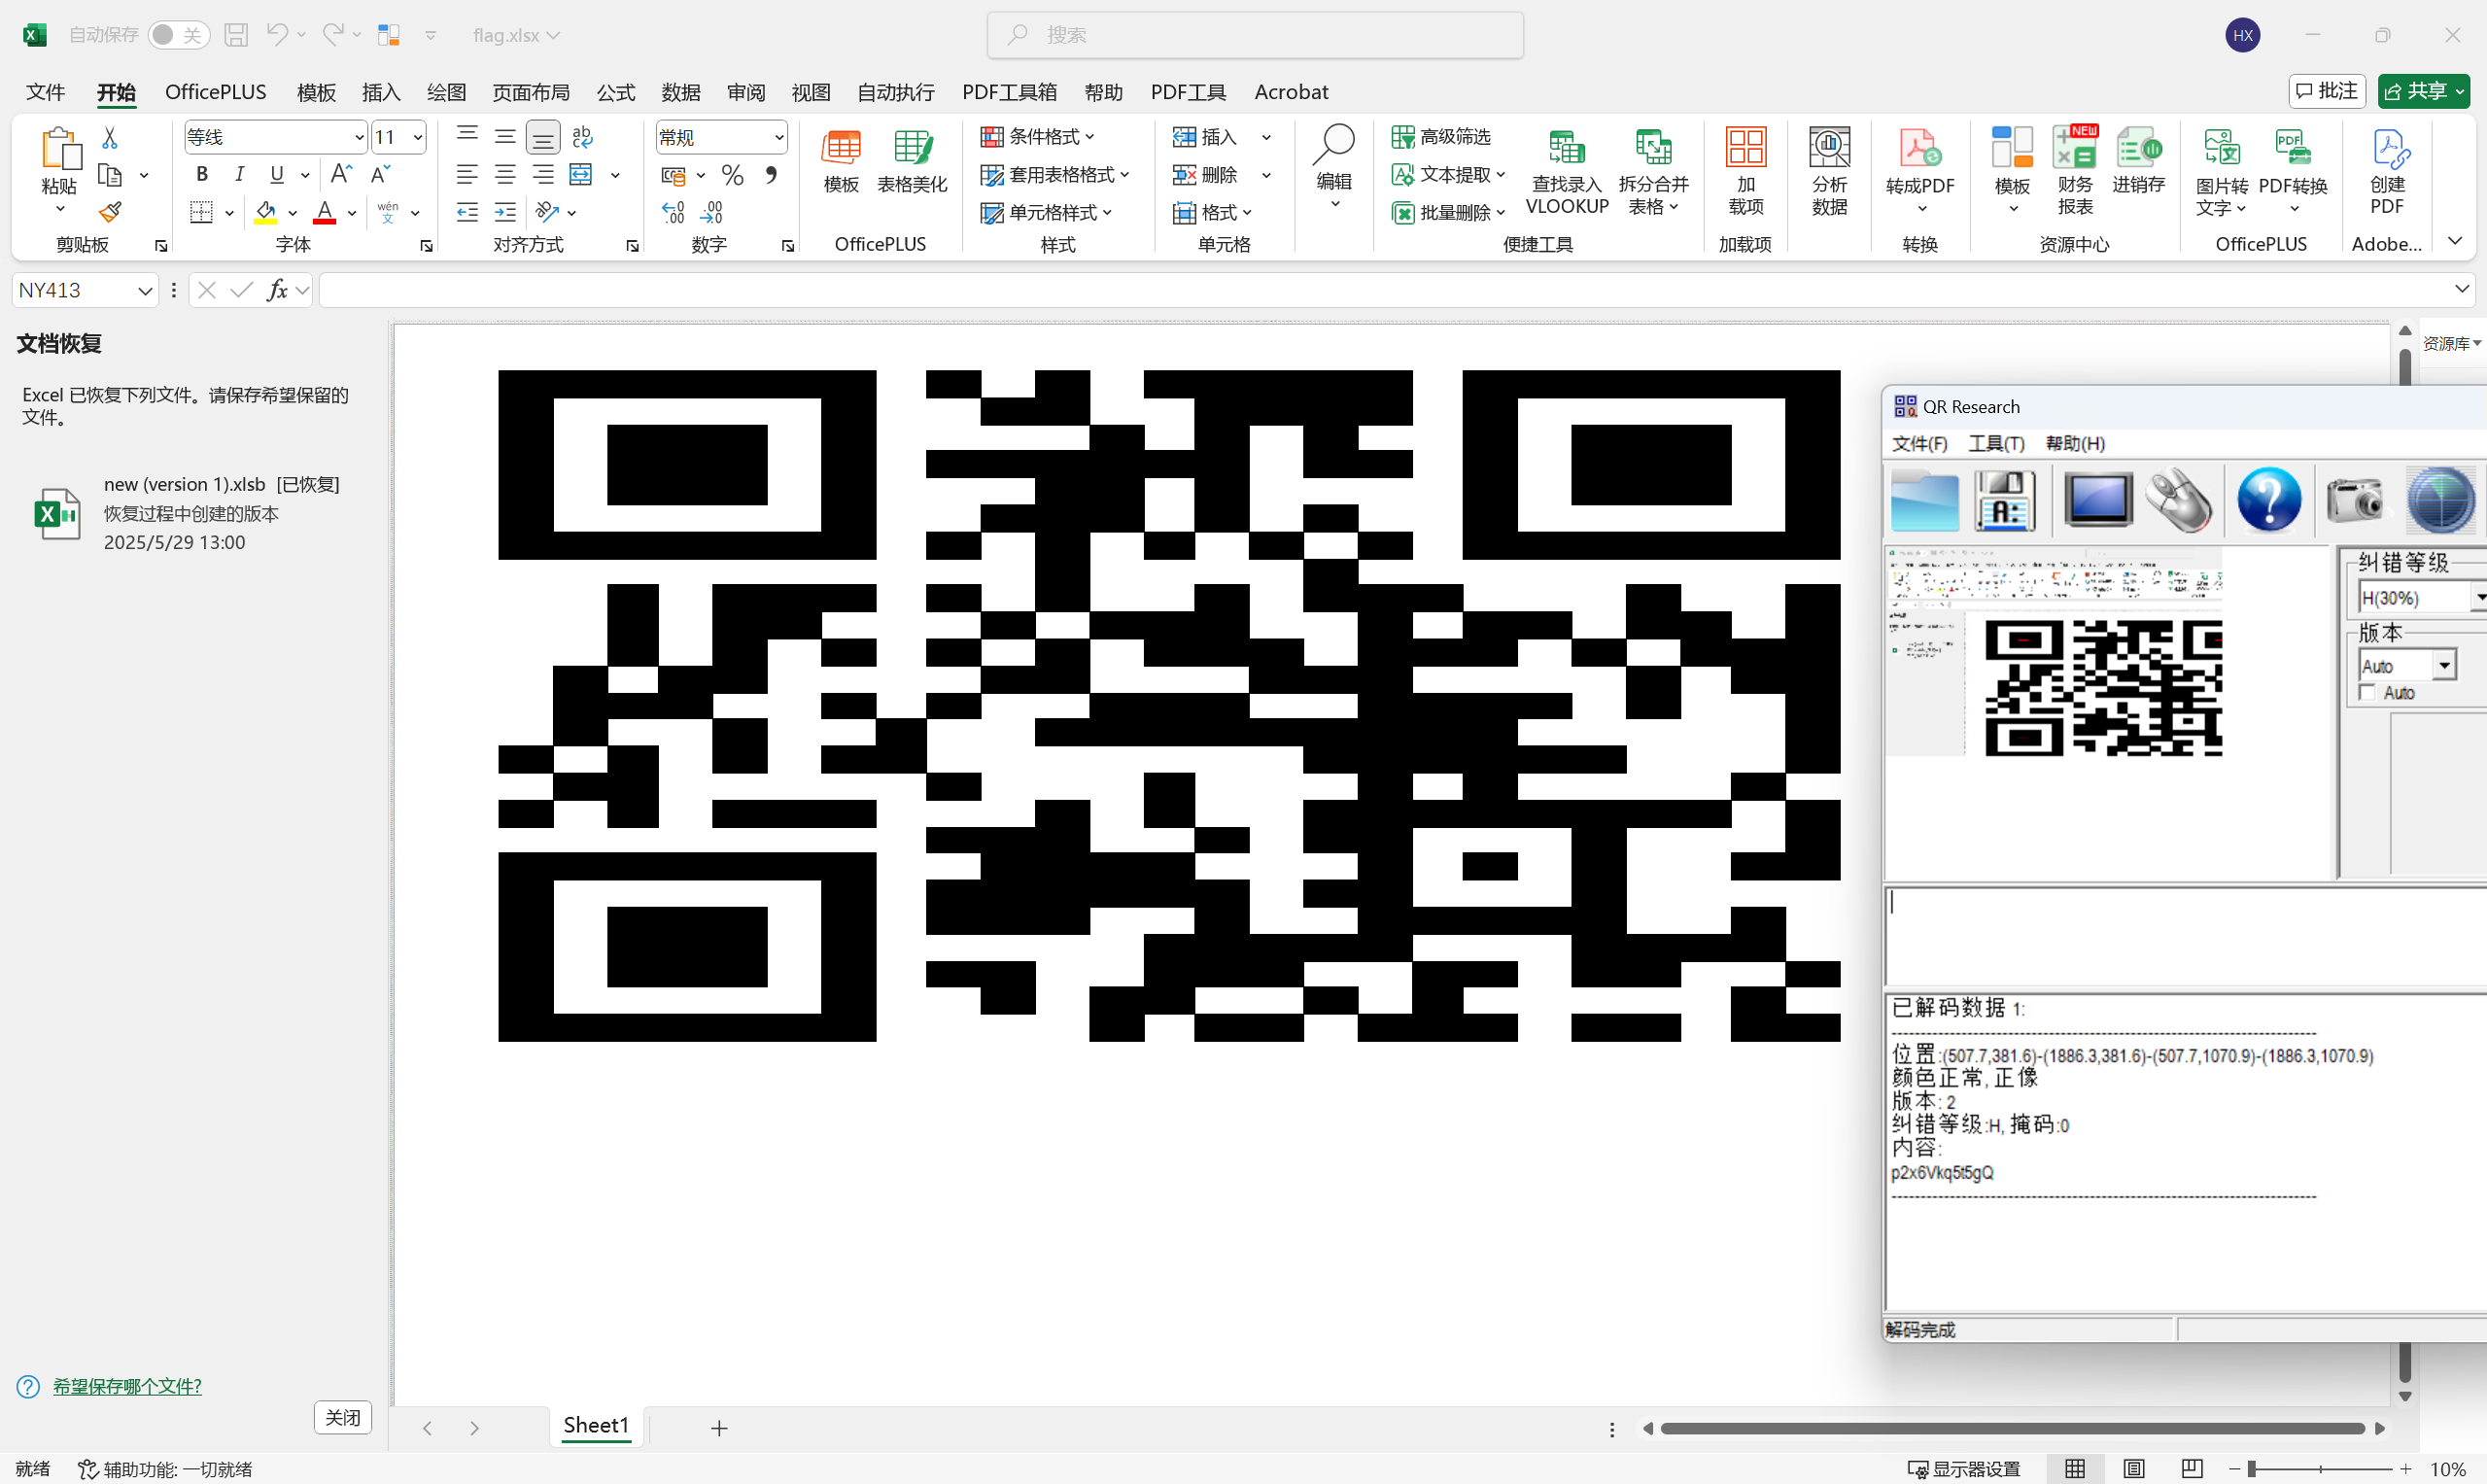The height and width of the screenshot is (1484, 2487).
Task: Expand the formula bar
Action: click(2462, 289)
